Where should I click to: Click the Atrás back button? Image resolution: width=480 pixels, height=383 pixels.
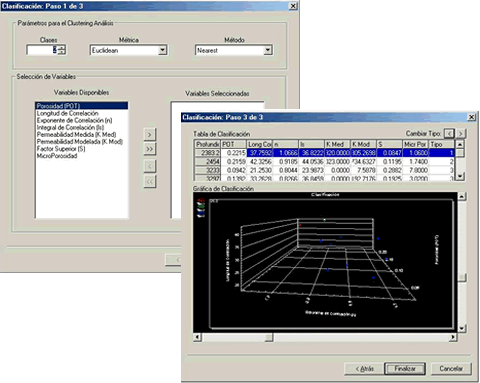click(x=364, y=369)
